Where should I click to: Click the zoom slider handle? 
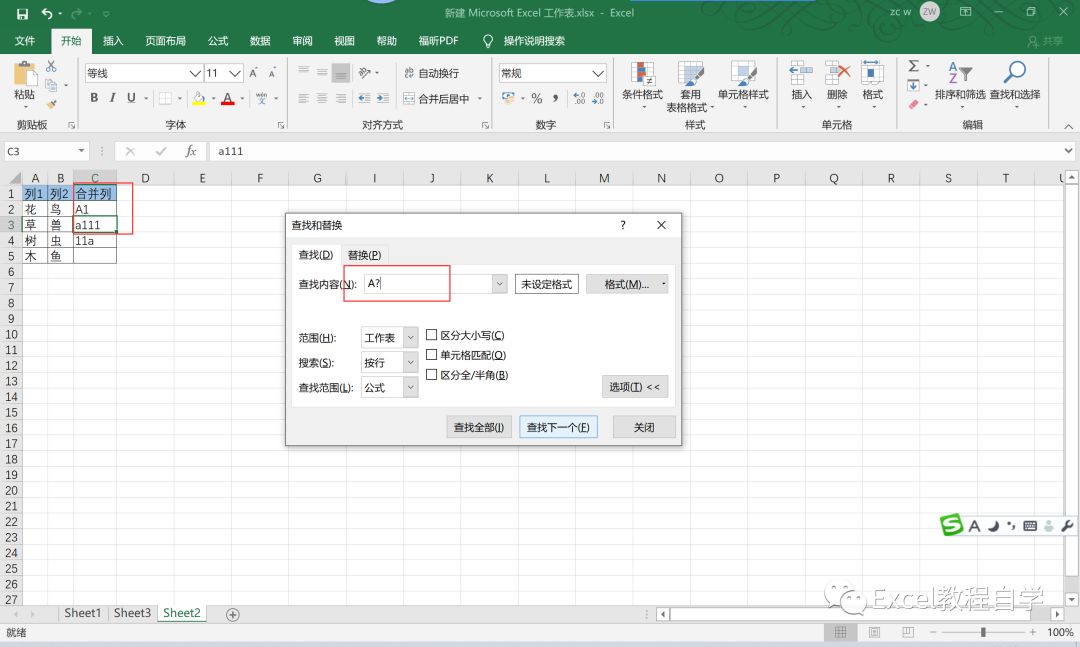tap(983, 632)
